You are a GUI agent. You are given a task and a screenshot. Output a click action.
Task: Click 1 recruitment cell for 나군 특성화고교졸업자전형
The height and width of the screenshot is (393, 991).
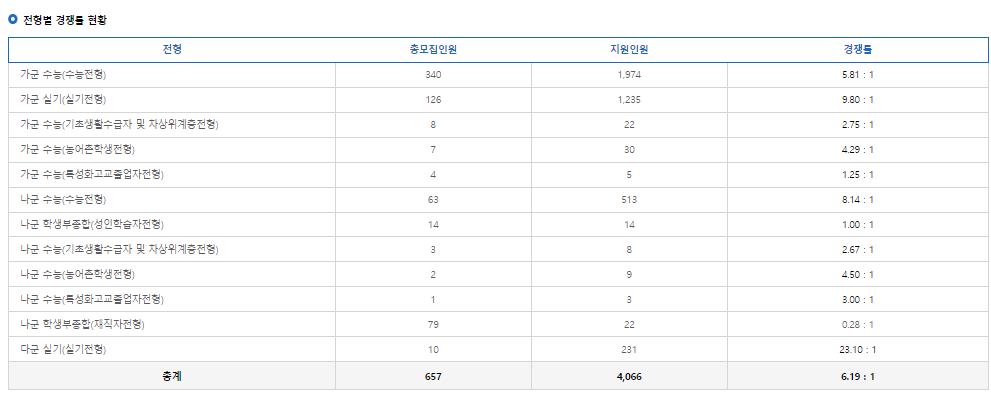(433, 299)
